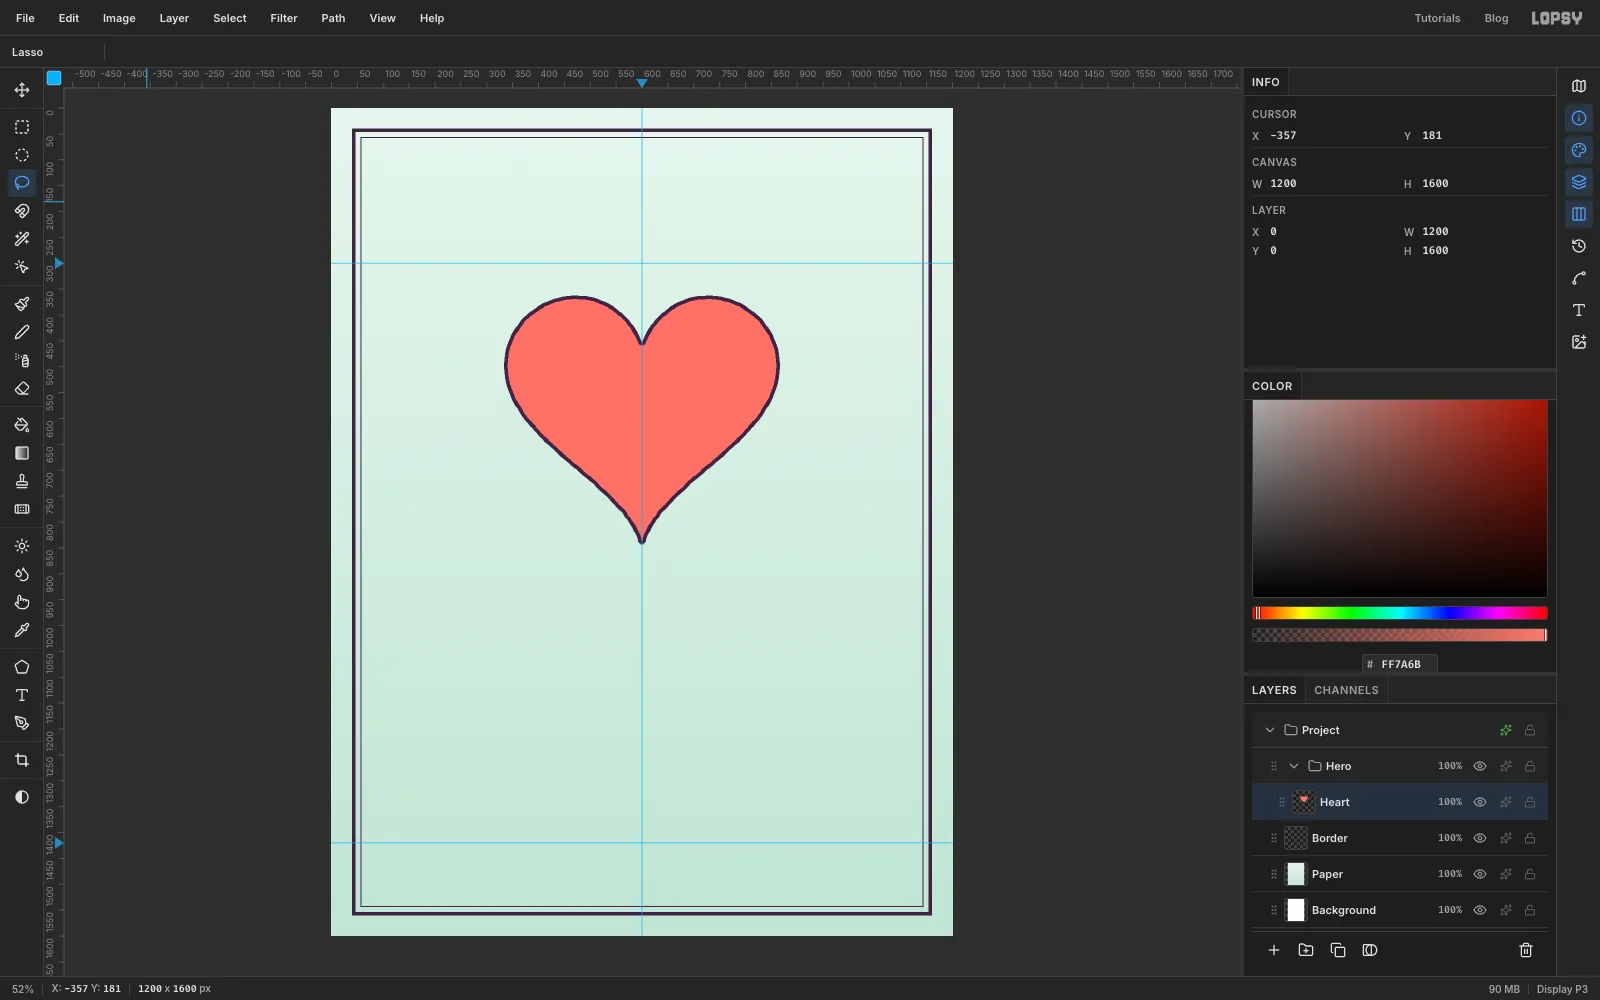Image resolution: width=1600 pixels, height=1000 pixels.
Task: Select the Text tool in left toolbar
Action: point(22,695)
